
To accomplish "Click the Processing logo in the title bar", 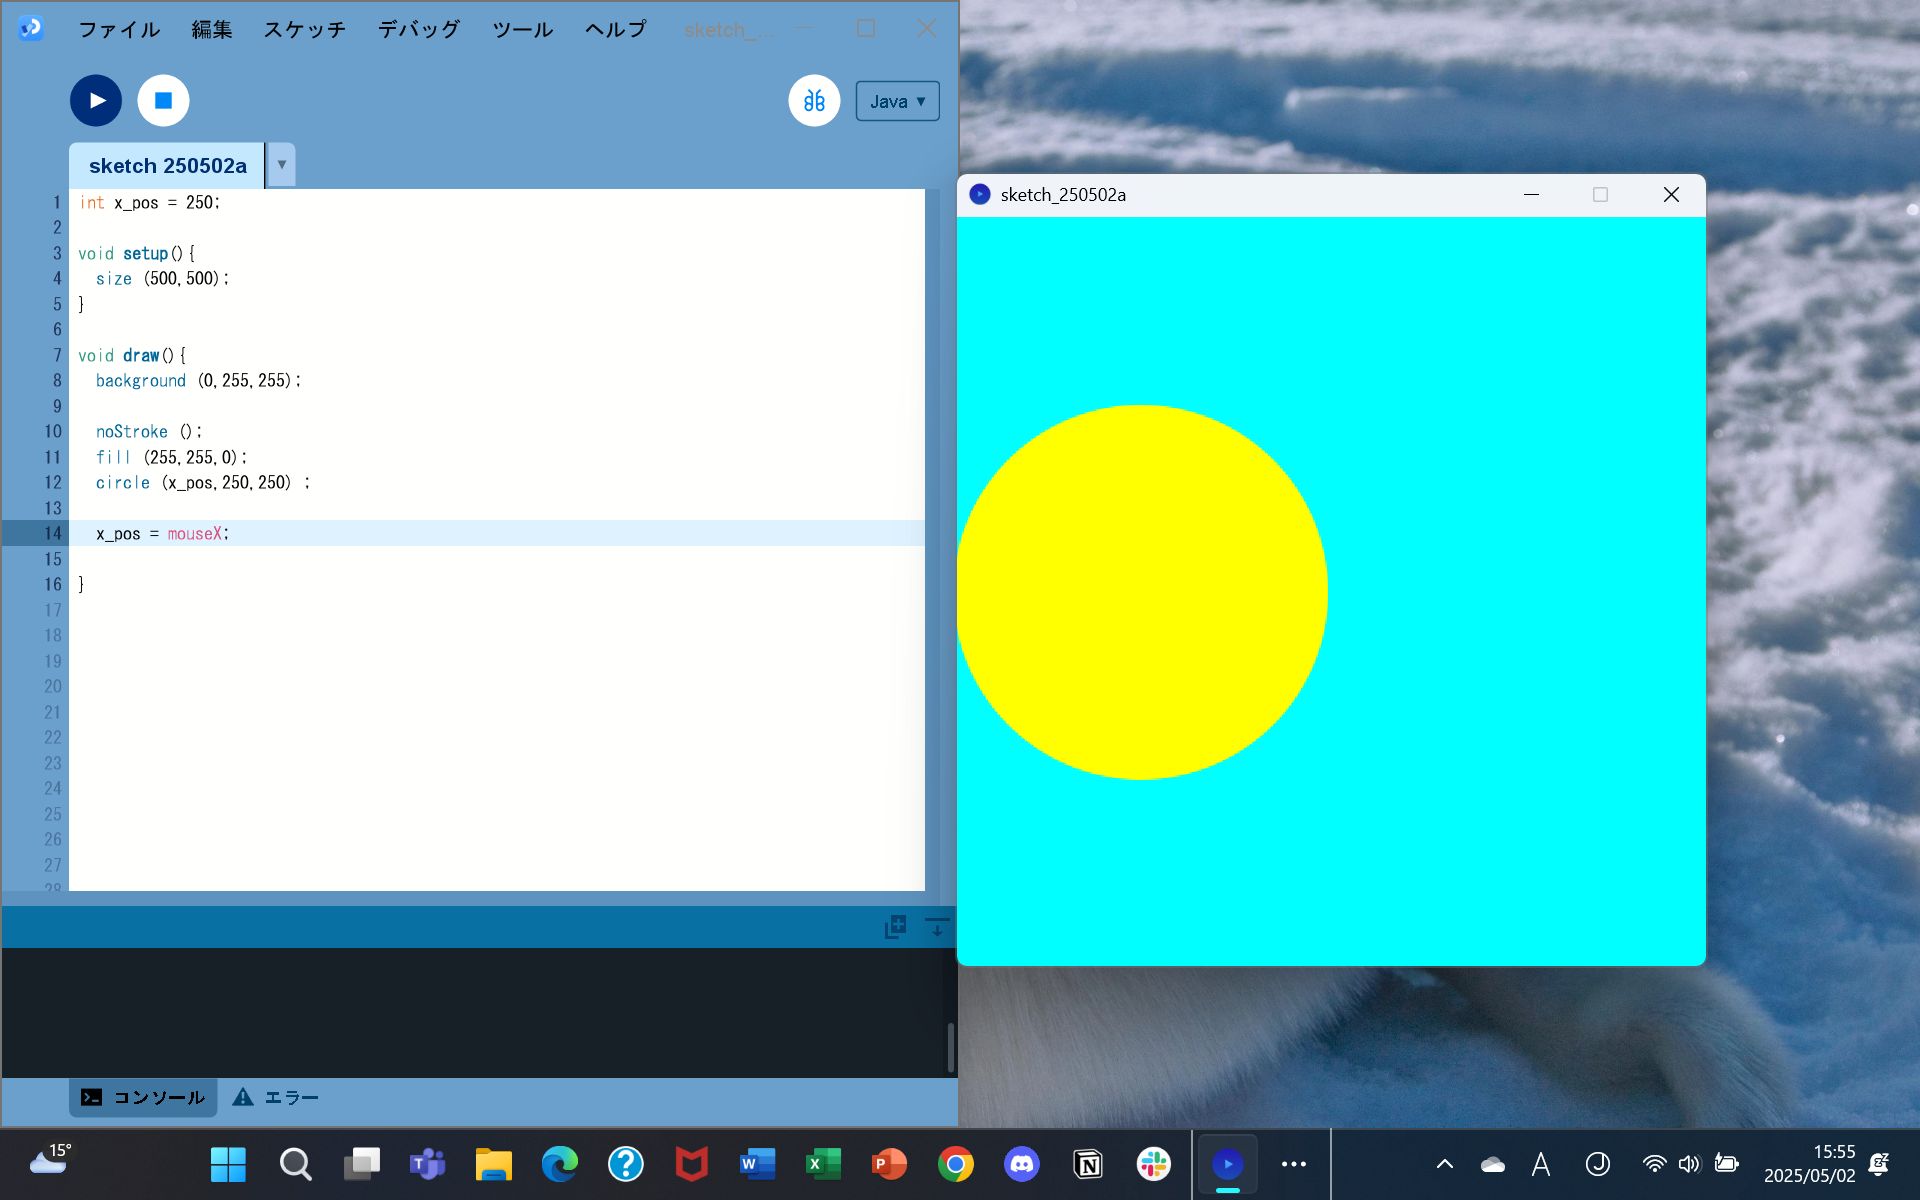I will click(x=31, y=28).
